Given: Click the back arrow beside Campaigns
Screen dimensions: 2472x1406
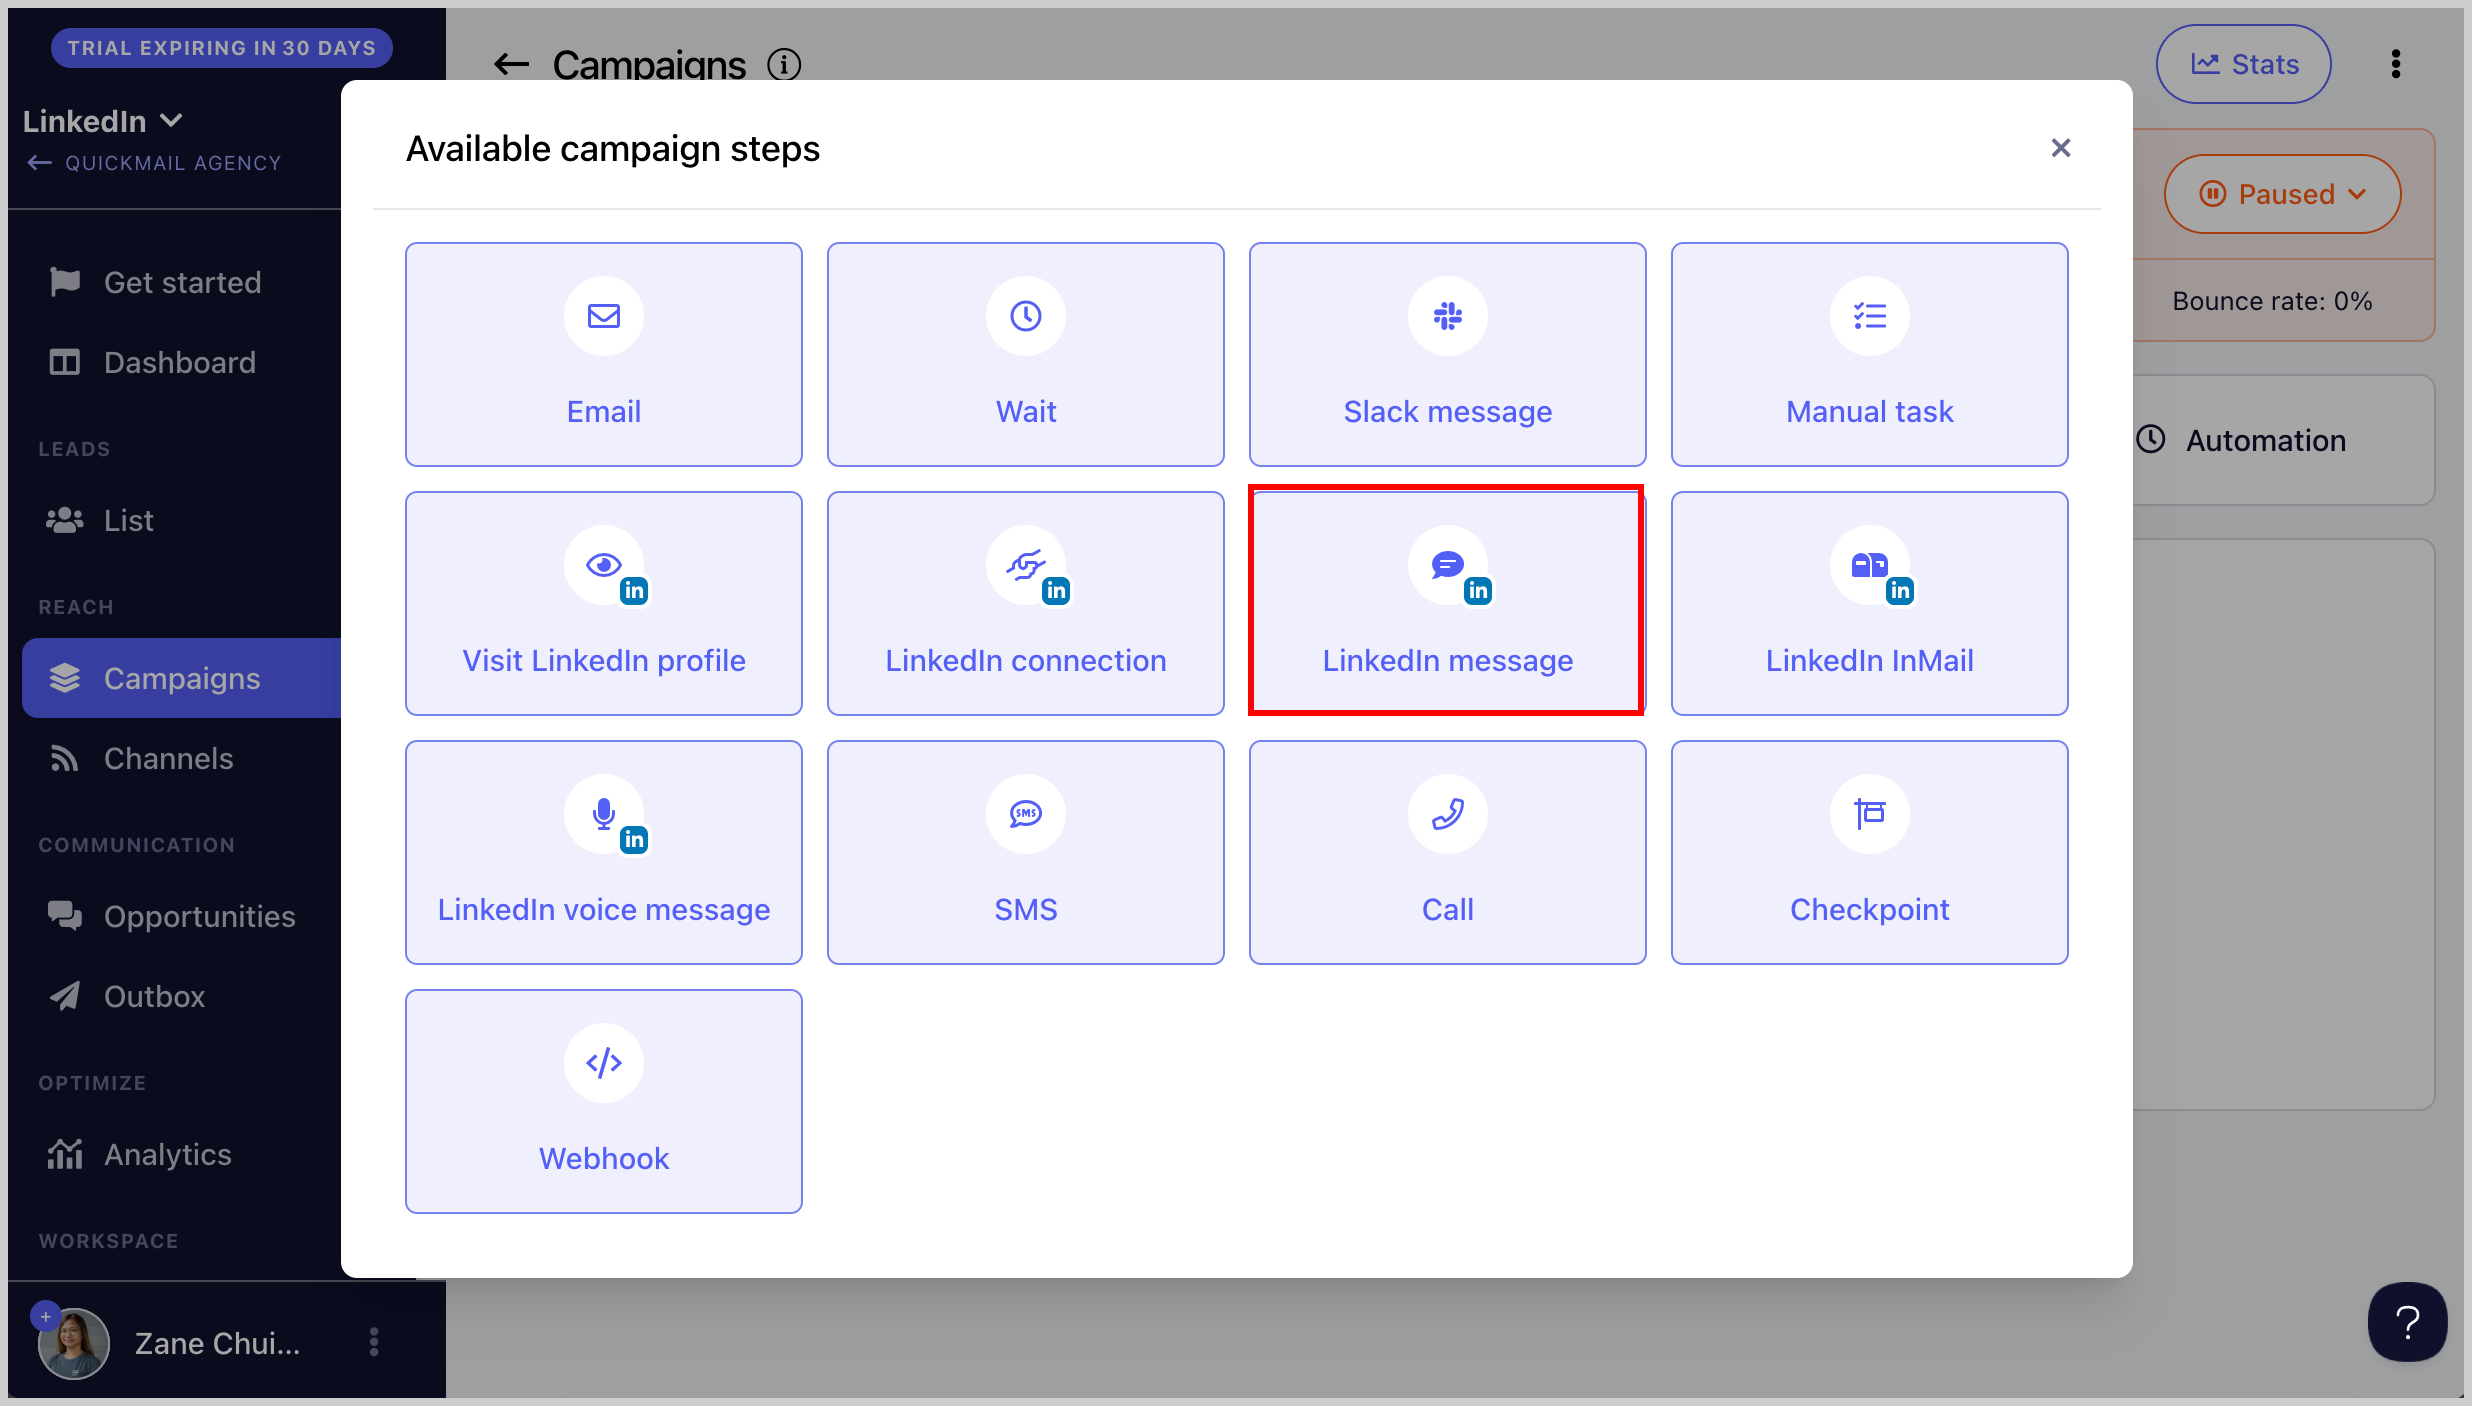Looking at the screenshot, I should point(511,65).
